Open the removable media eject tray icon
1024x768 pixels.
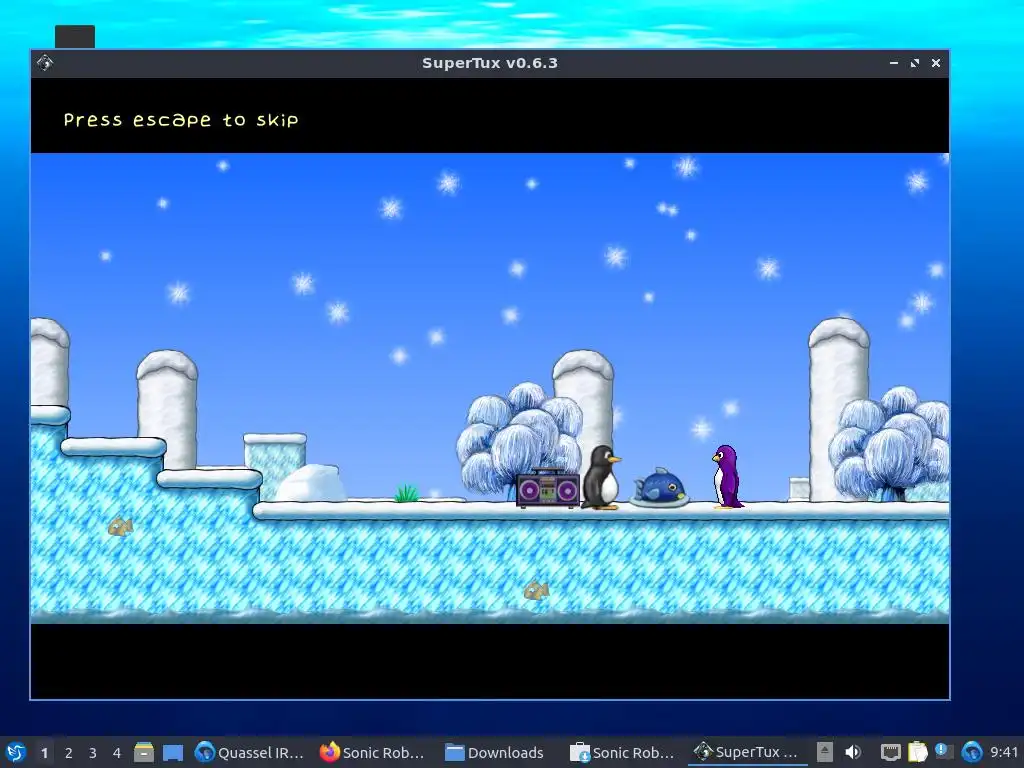pyautogui.click(x=825, y=752)
